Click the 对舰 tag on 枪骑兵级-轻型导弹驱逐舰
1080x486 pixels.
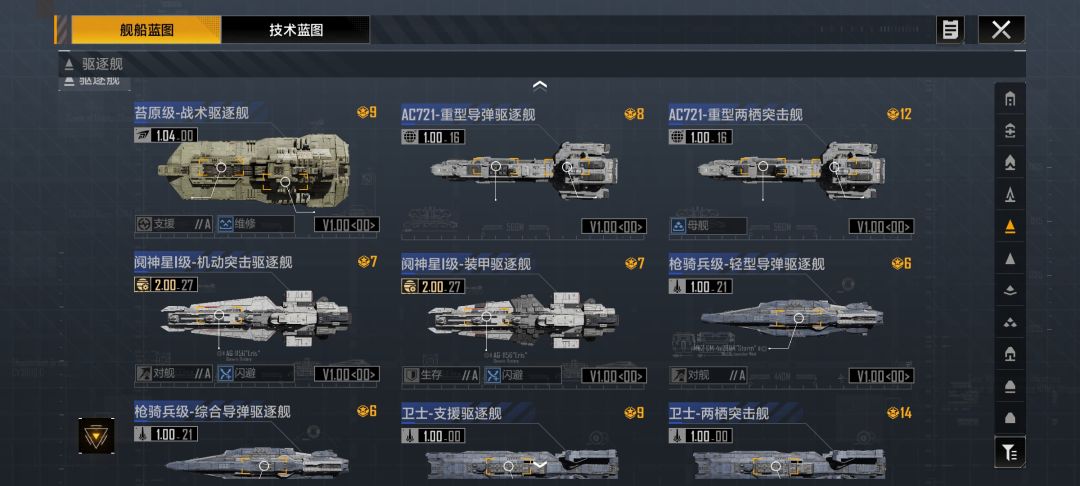707,375
